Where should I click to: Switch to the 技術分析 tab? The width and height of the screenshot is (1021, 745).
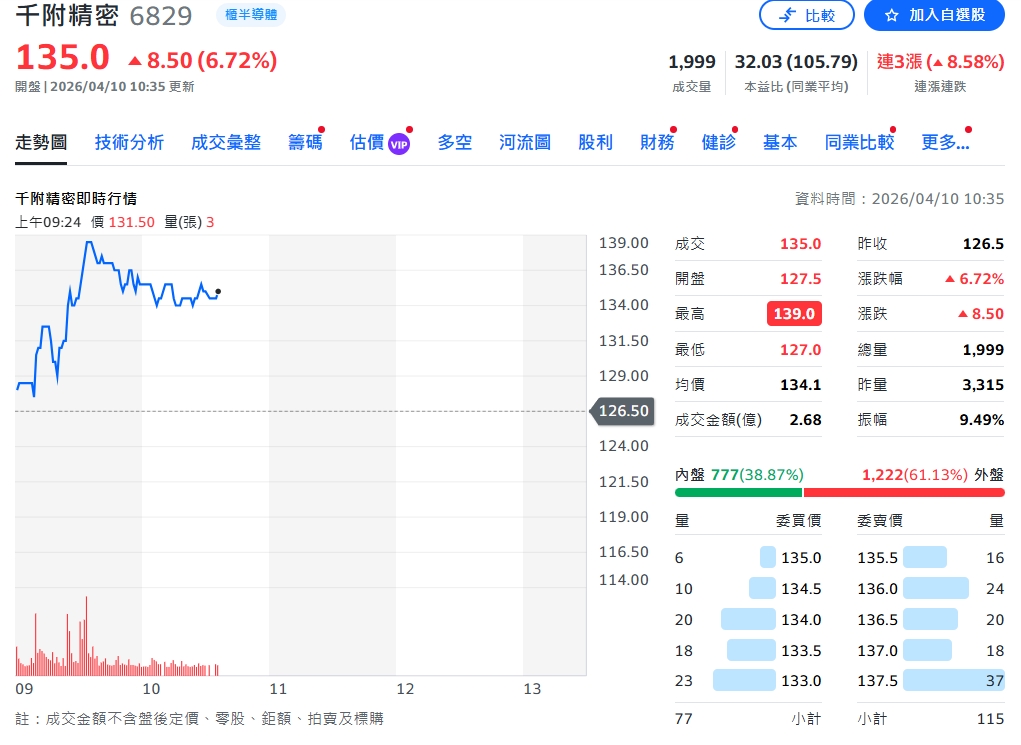[129, 142]
